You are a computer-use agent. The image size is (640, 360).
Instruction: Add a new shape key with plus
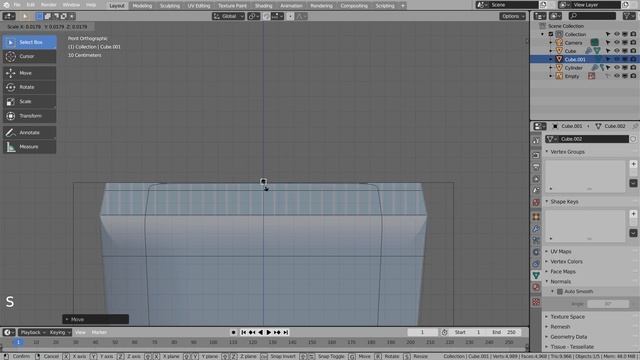pos(633,214)
